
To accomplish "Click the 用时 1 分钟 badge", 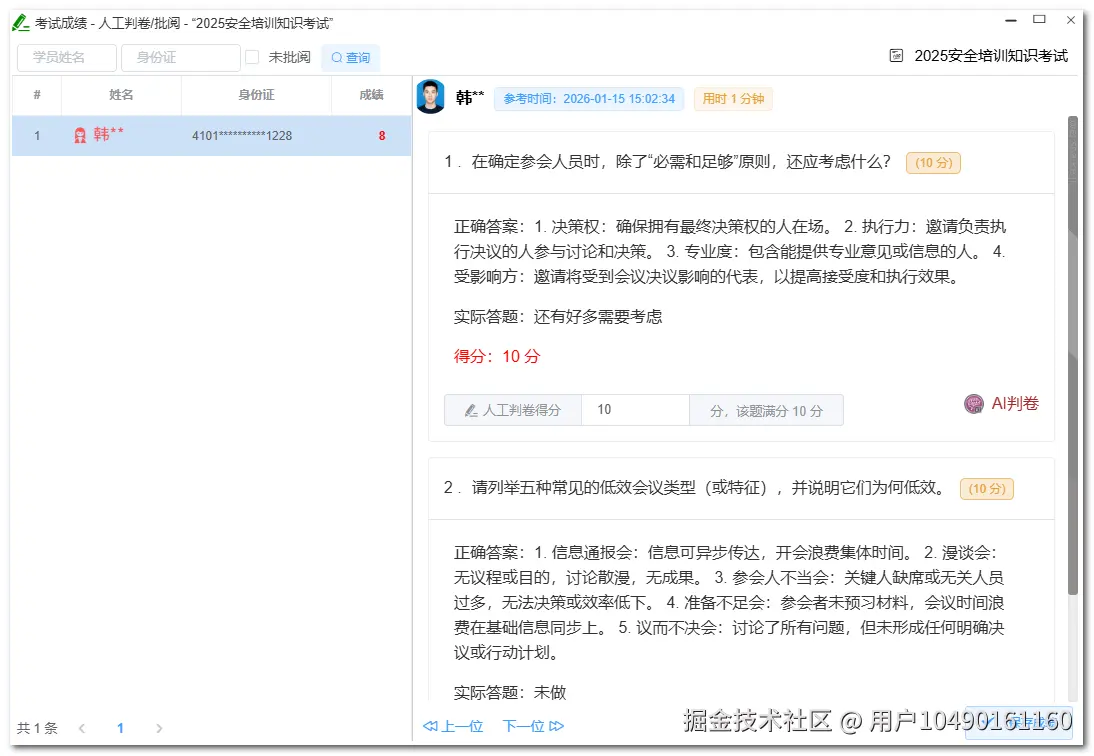I will pyautogui.click(x=733, y=99).
